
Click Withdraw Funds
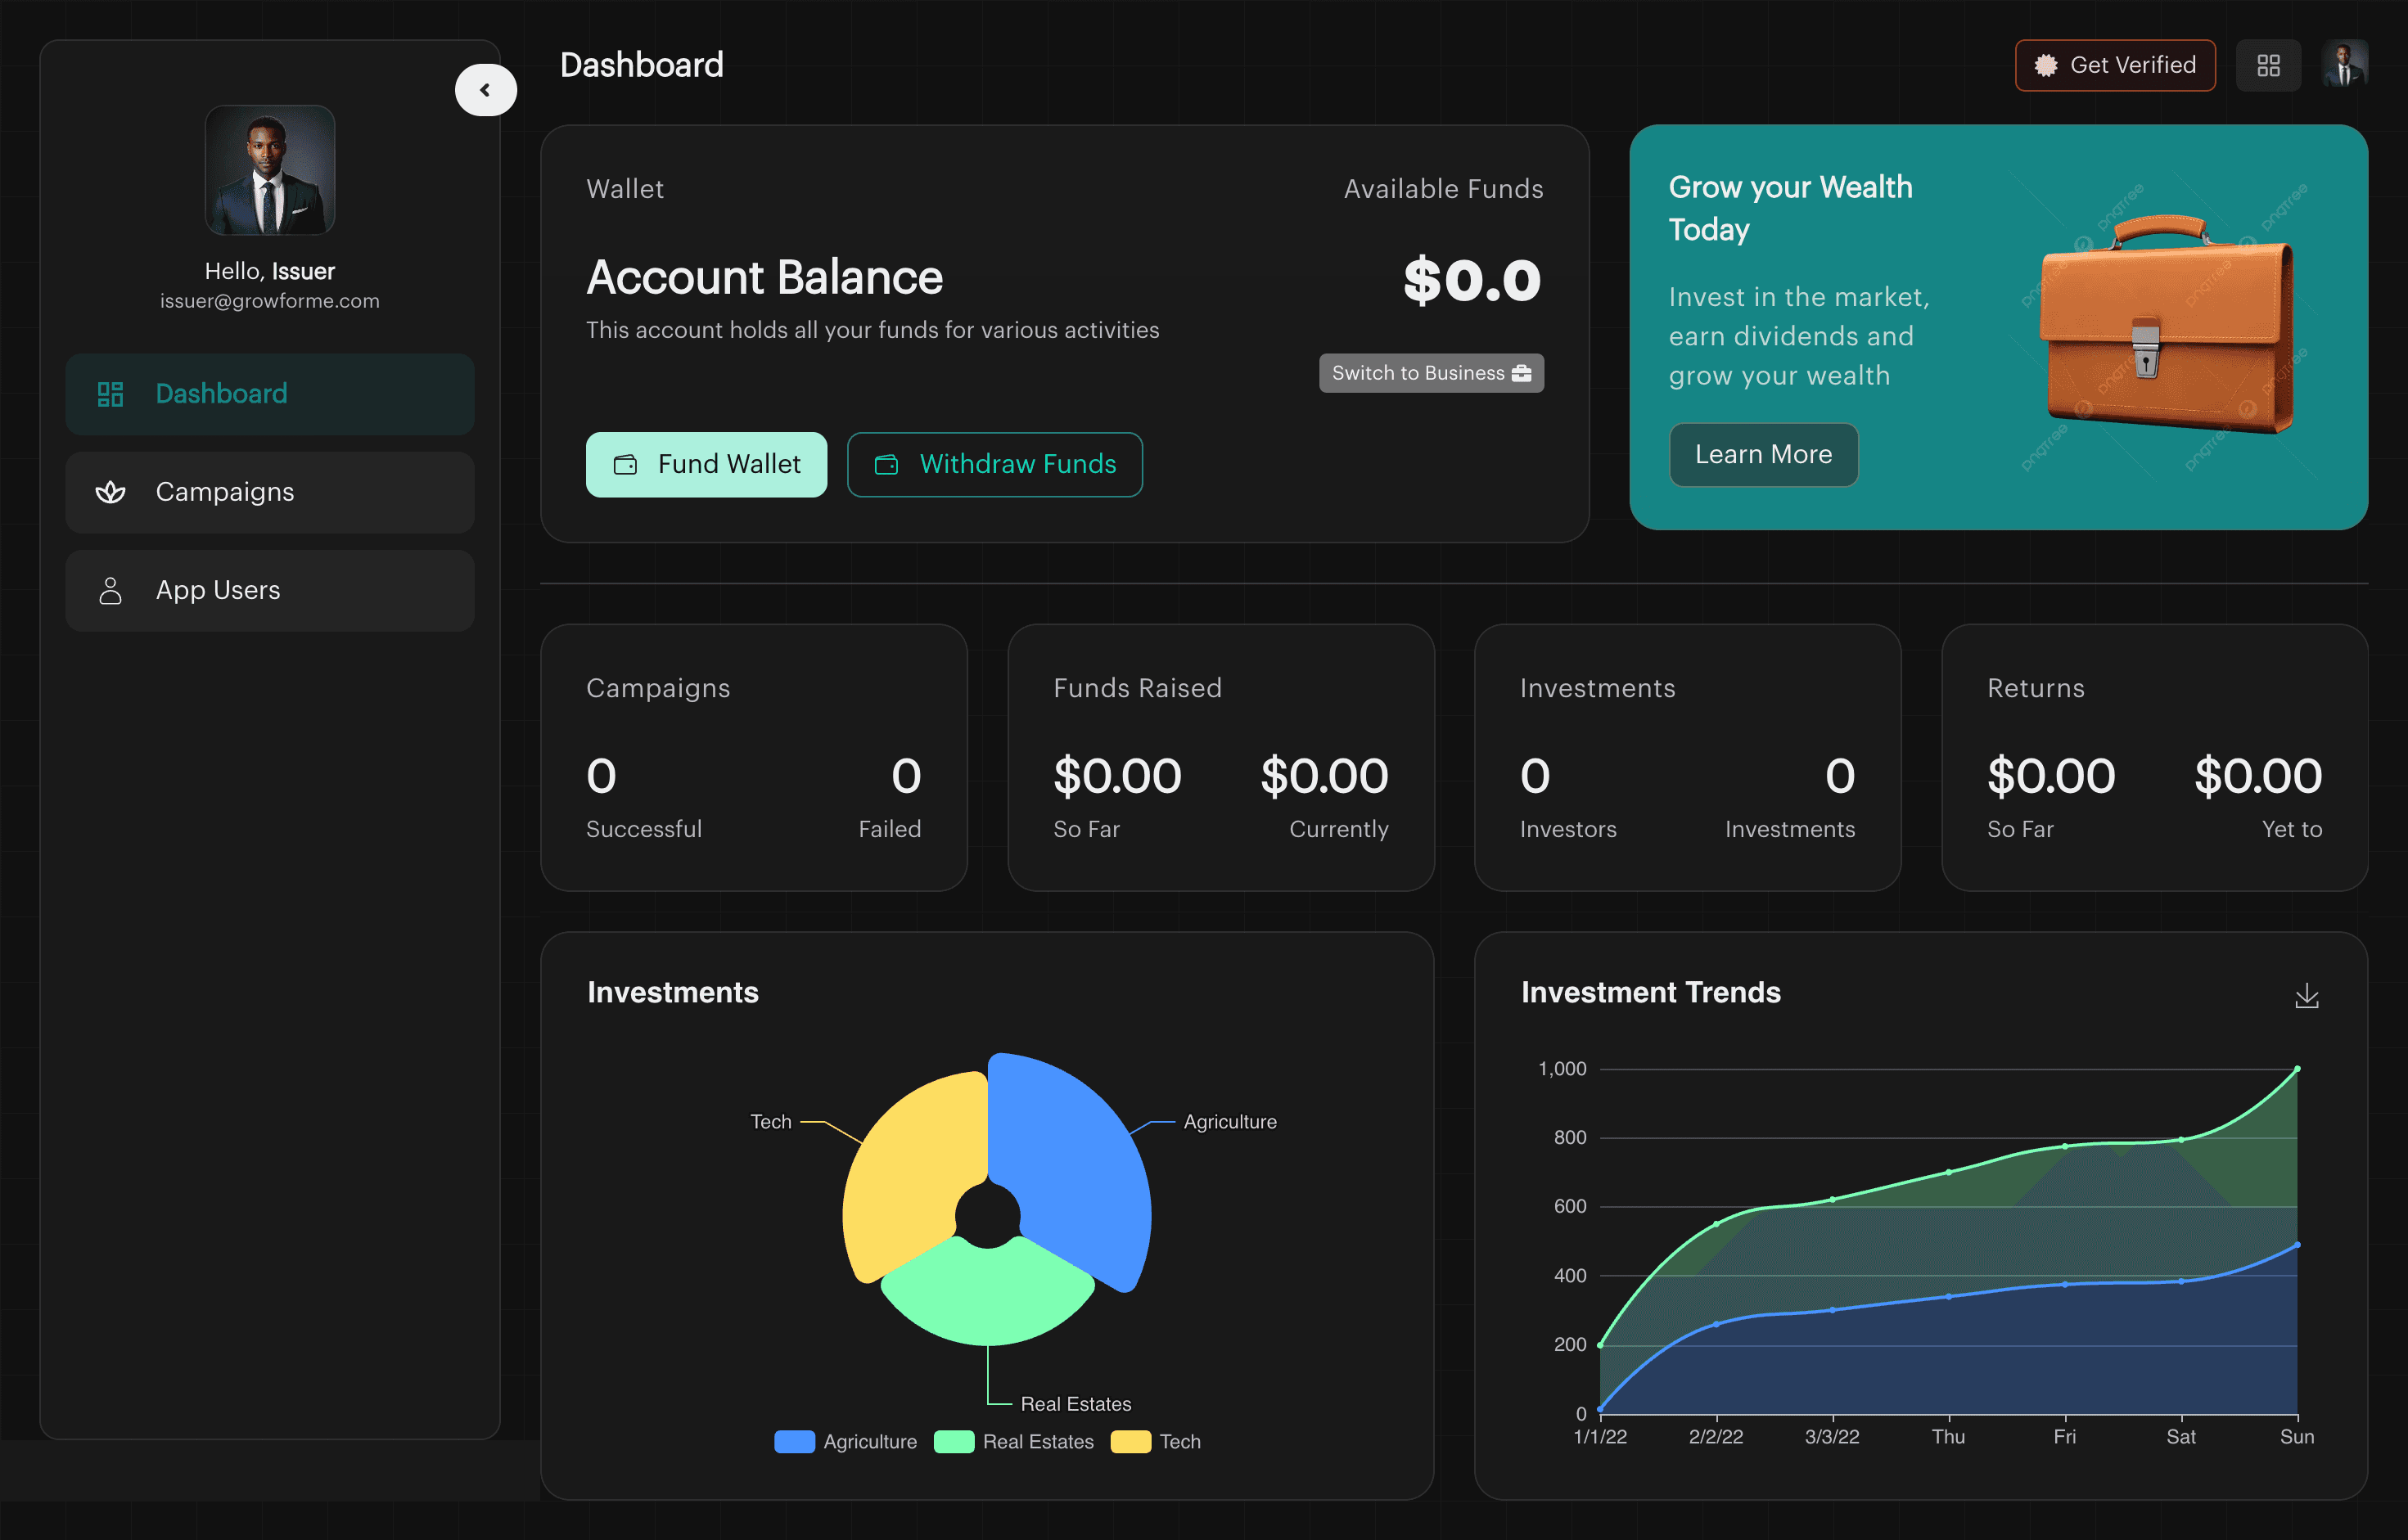tap(995, 464)
